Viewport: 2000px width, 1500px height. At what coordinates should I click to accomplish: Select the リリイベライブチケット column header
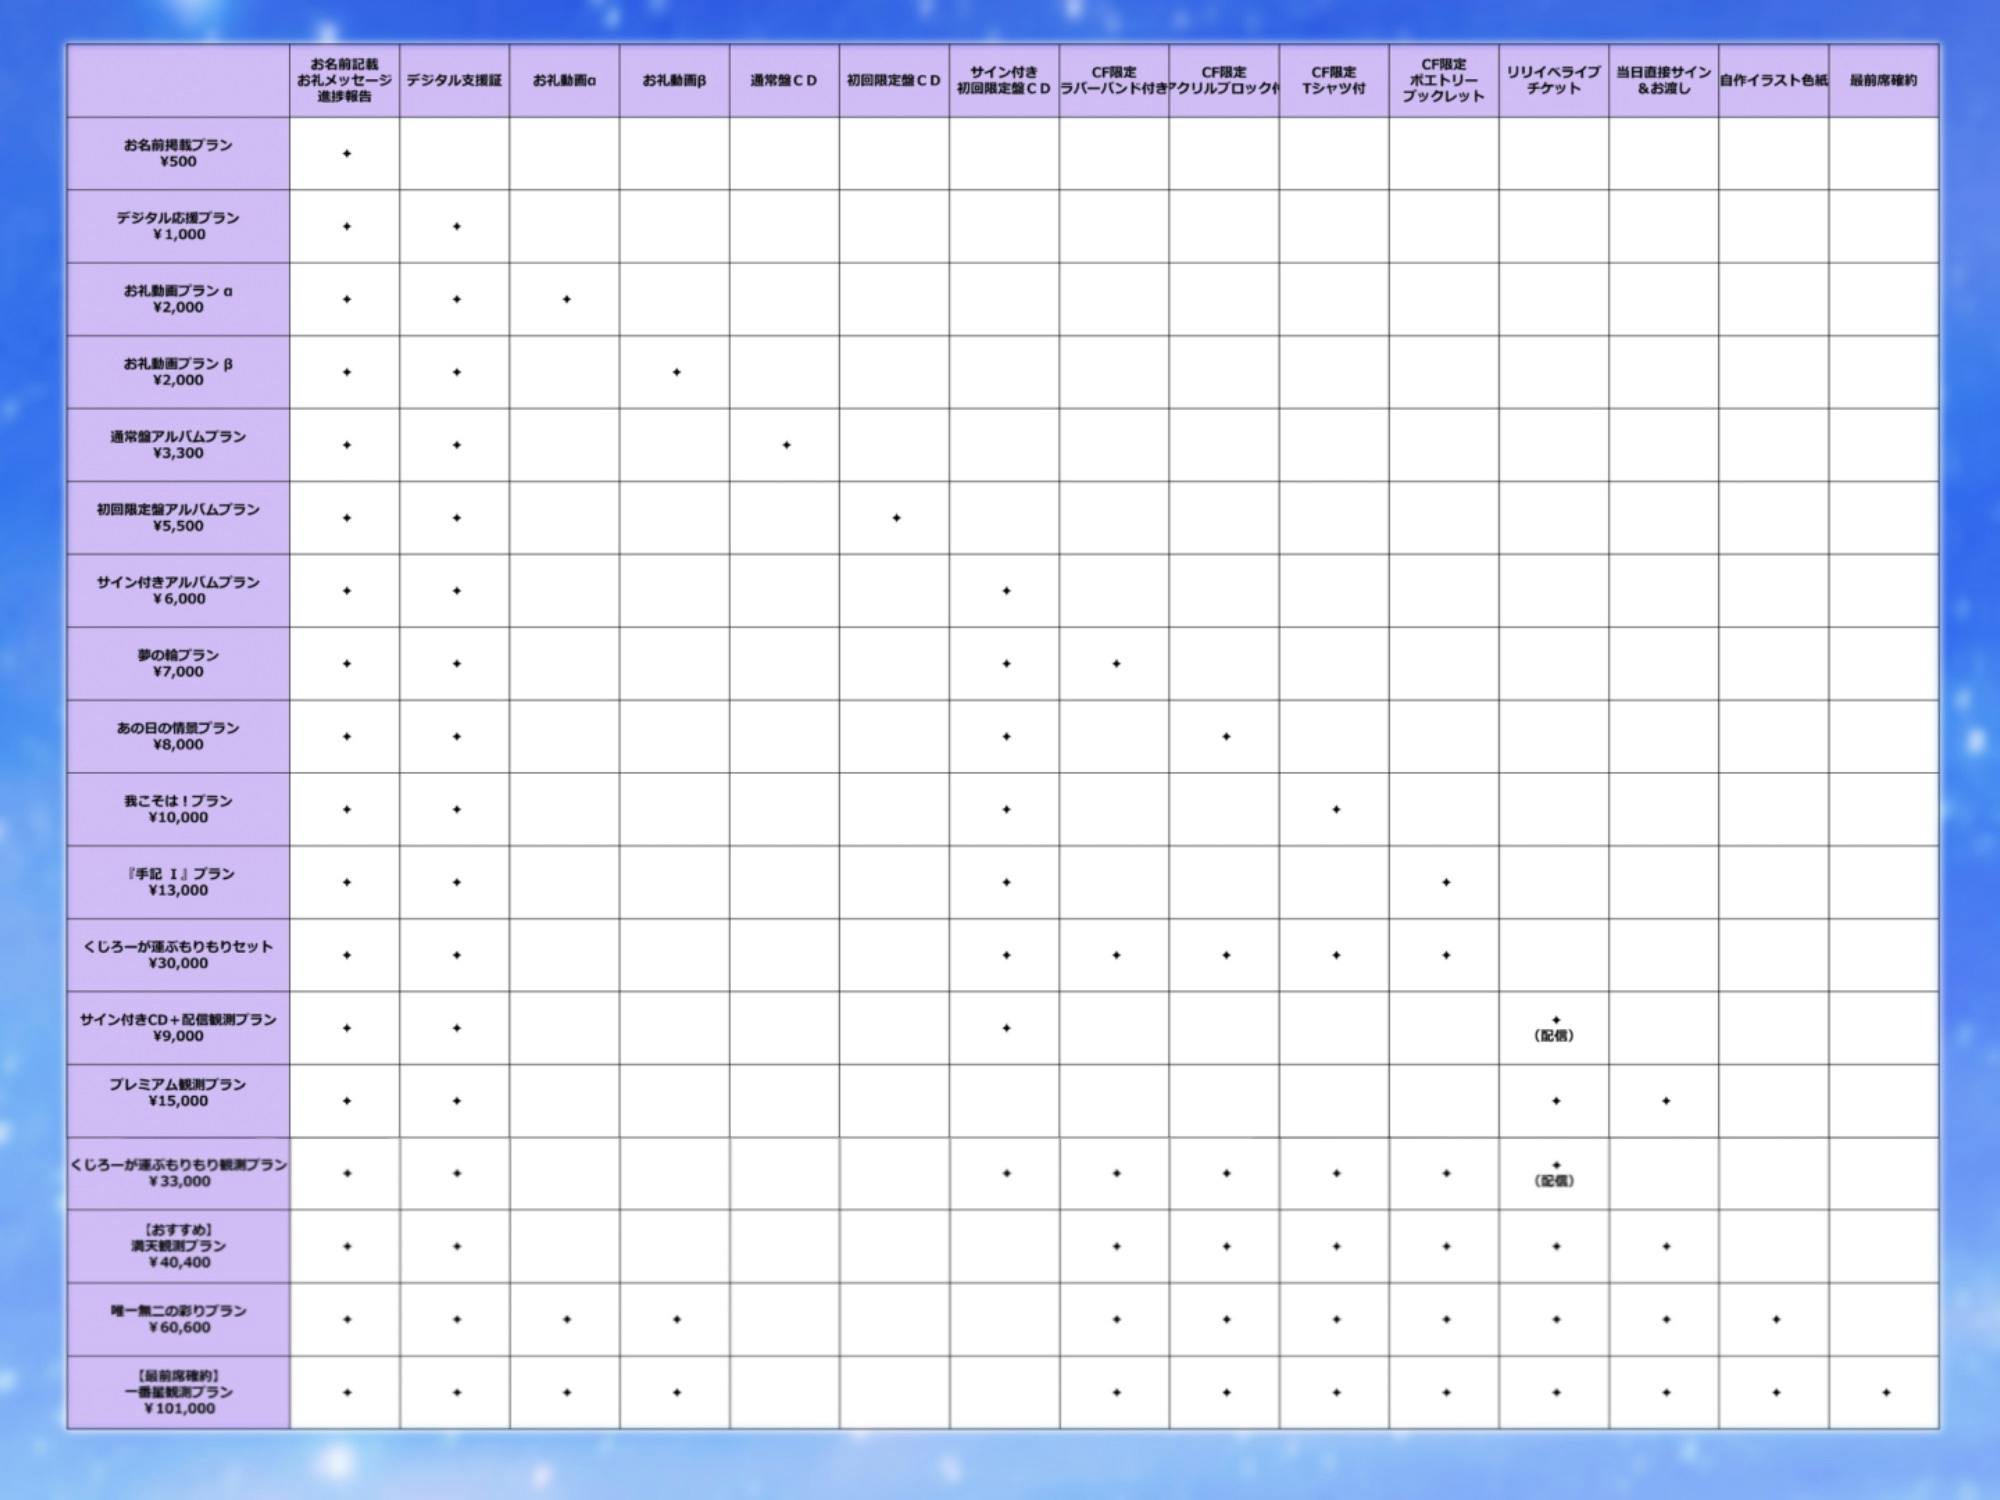click(1554, 80)
